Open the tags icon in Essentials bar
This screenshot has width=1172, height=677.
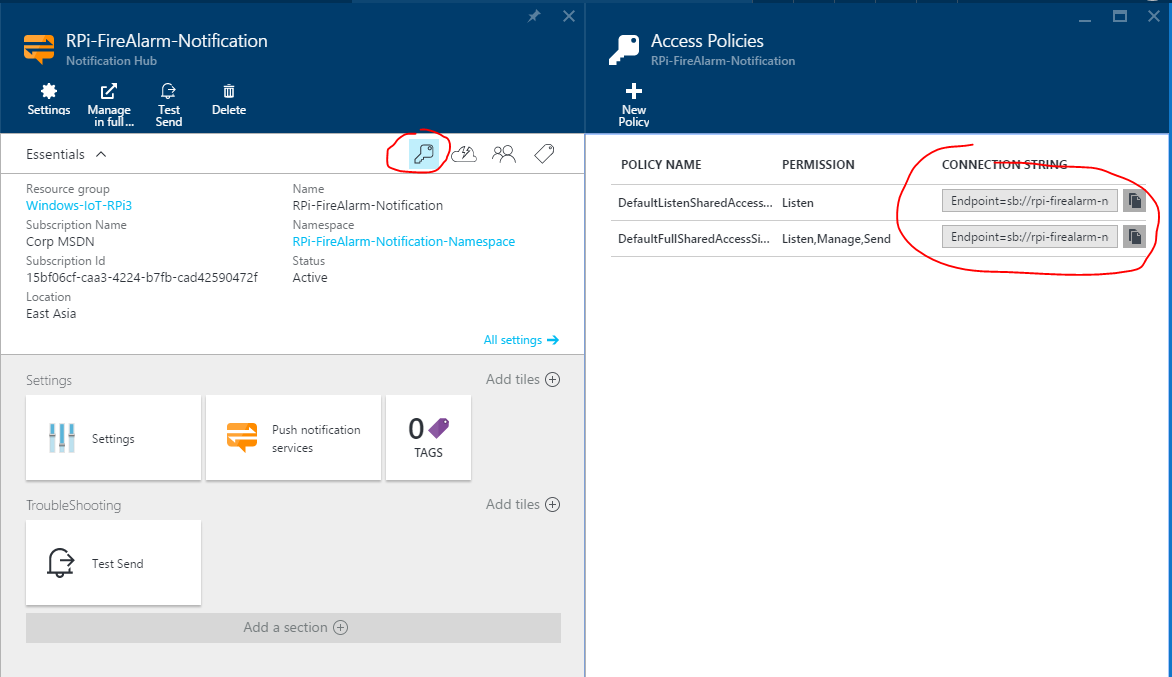(x=544, y=154)
